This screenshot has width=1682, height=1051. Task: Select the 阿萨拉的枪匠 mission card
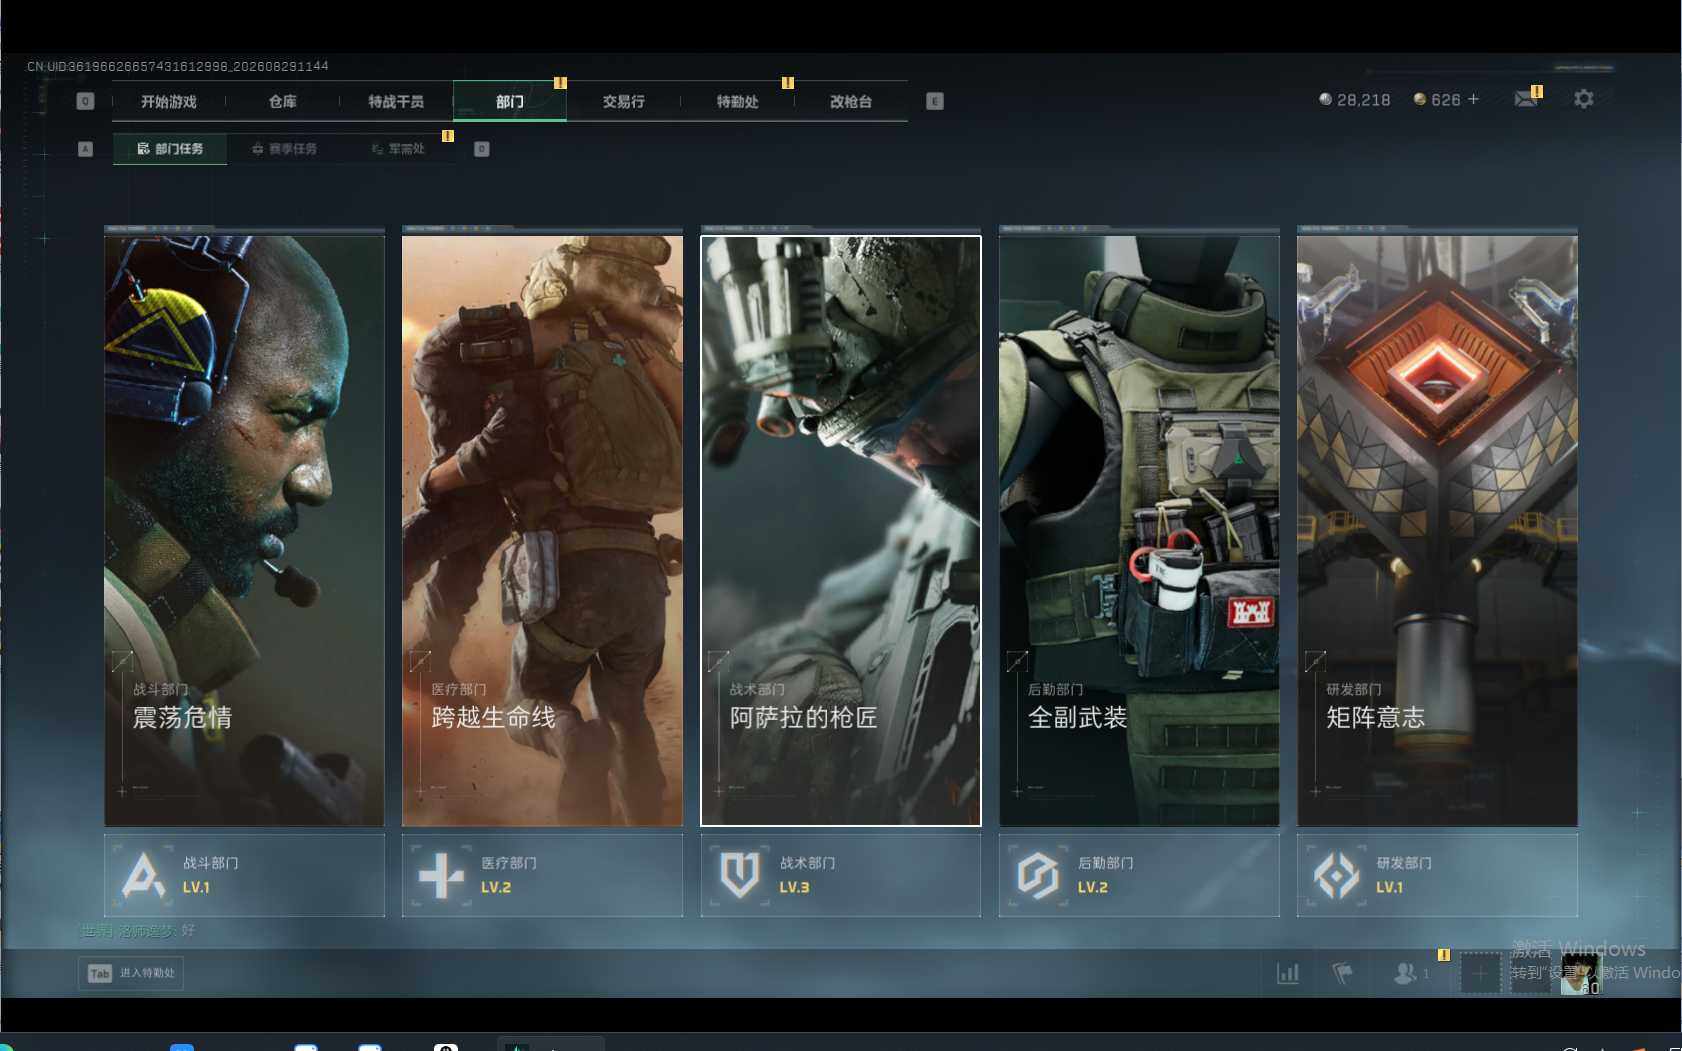tap(841, 531)
